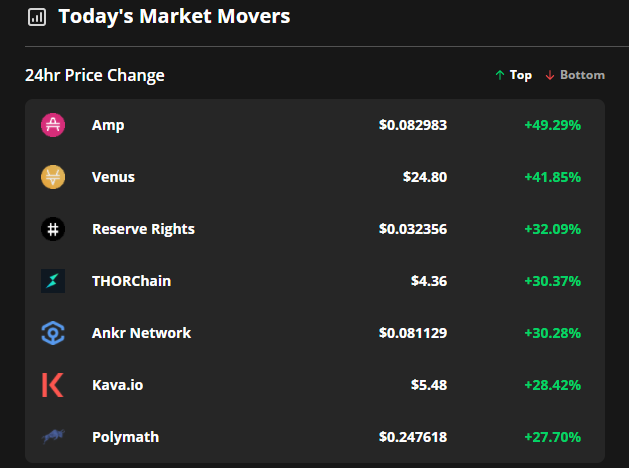Click the Polymath bull icon
The height and width of the screenshot is (468, 629).
[53, 436]
